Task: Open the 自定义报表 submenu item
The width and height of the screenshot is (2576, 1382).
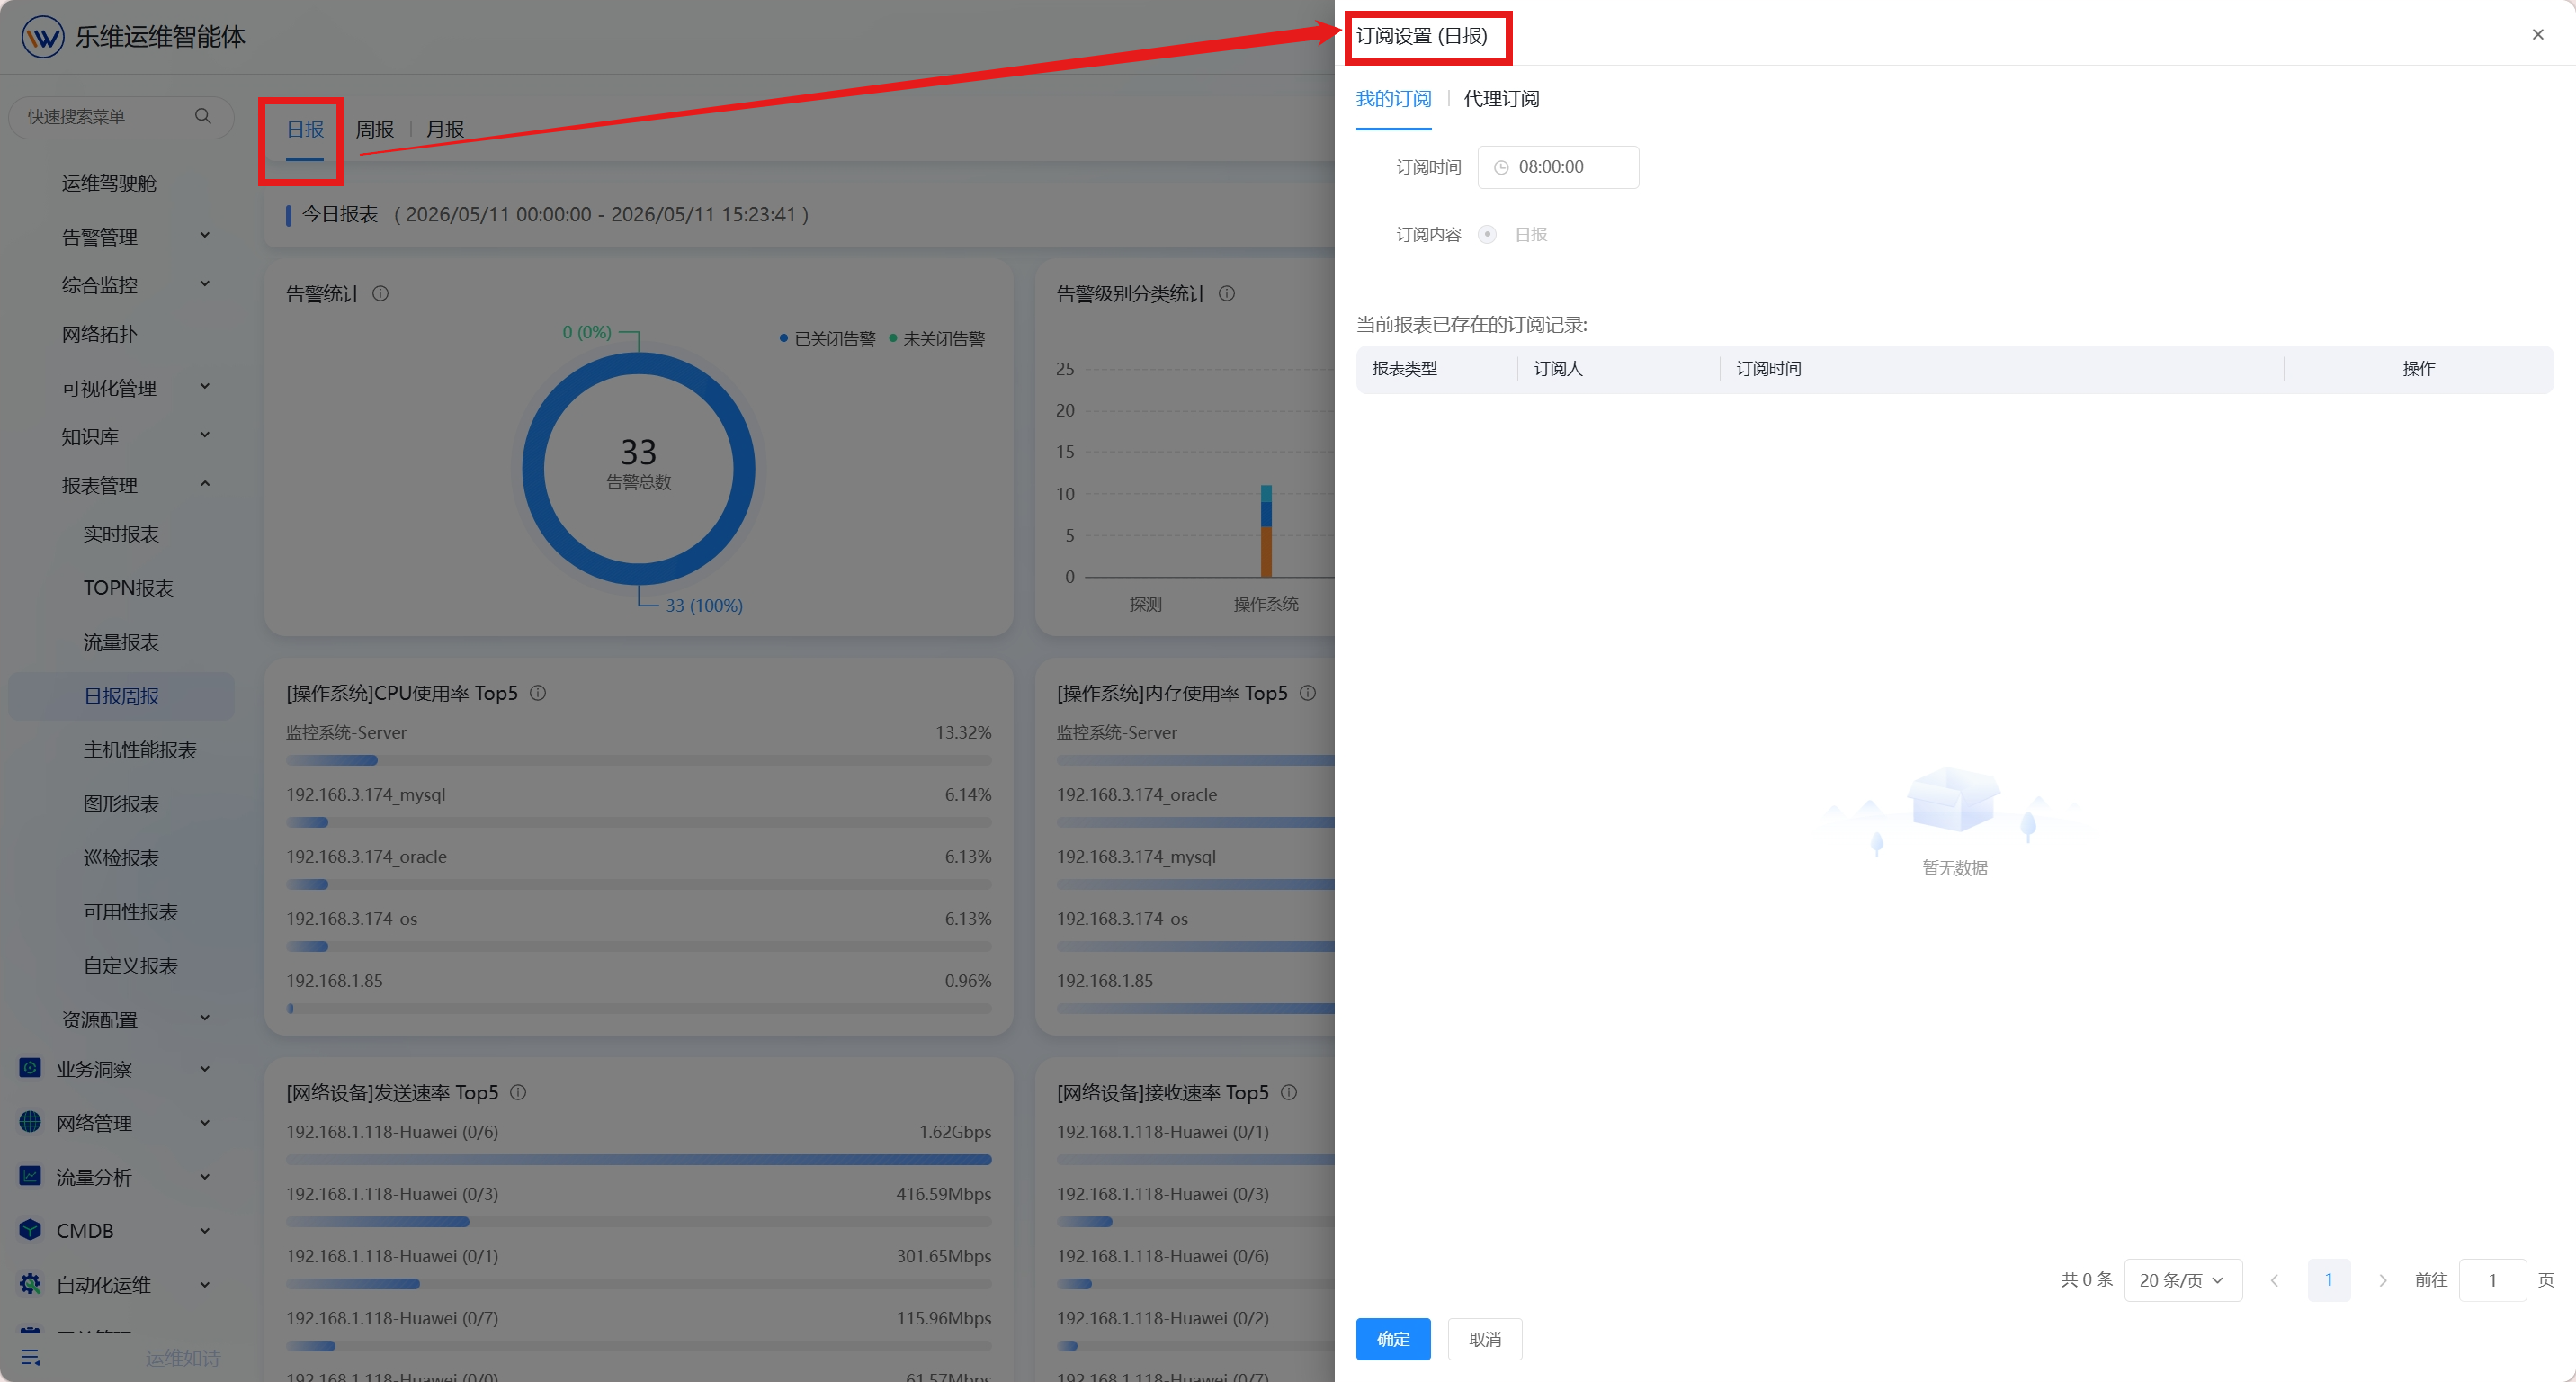Action: pos(130,966)
